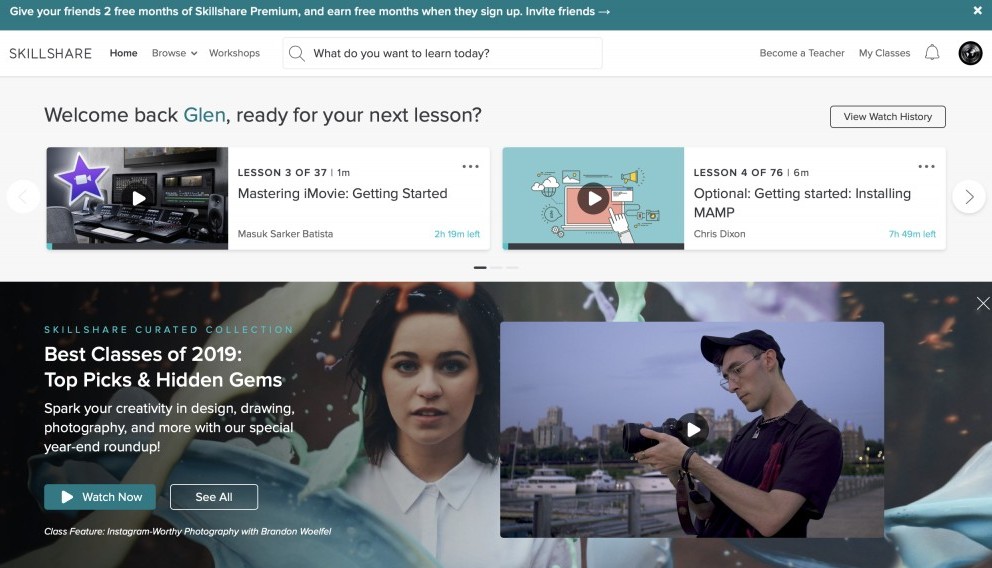Viewport: 992px width, 568px height.
Task: Click the Watch Now button
Action: 100,497
